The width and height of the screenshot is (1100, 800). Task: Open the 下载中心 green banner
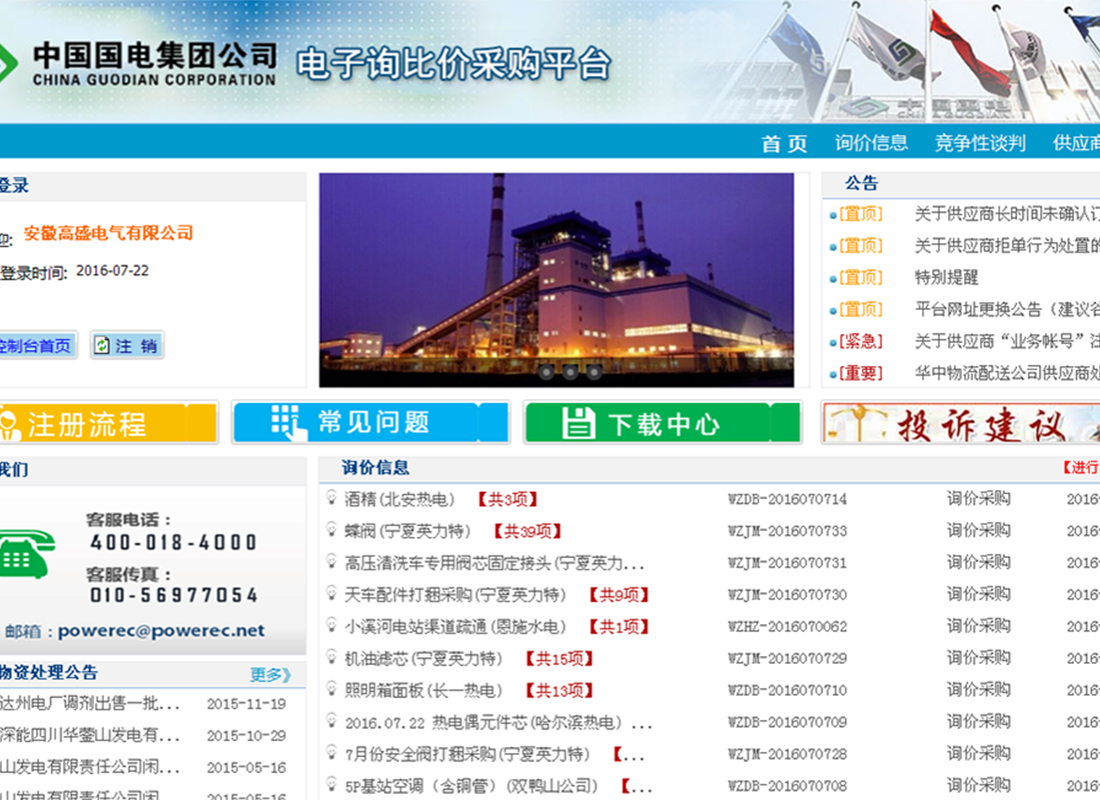point(663,422)
